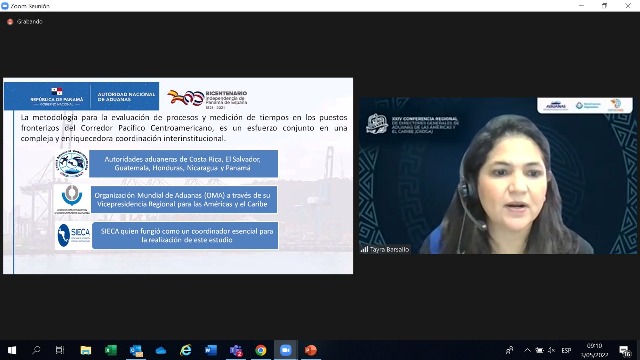Open OneDrive cloud icon in taskbar
The height and width of the screenshot is (360, 640).
point(161,350)
